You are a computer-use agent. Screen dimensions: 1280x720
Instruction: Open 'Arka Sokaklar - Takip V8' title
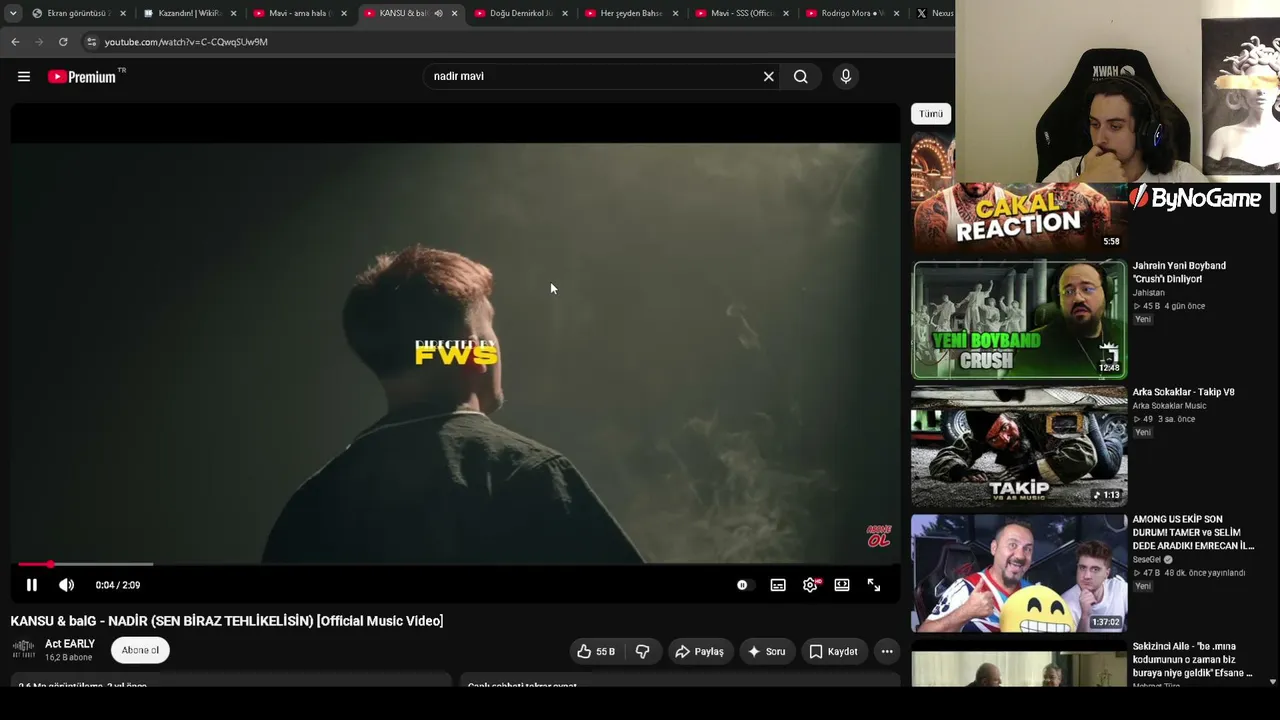tap(1183, 392)
